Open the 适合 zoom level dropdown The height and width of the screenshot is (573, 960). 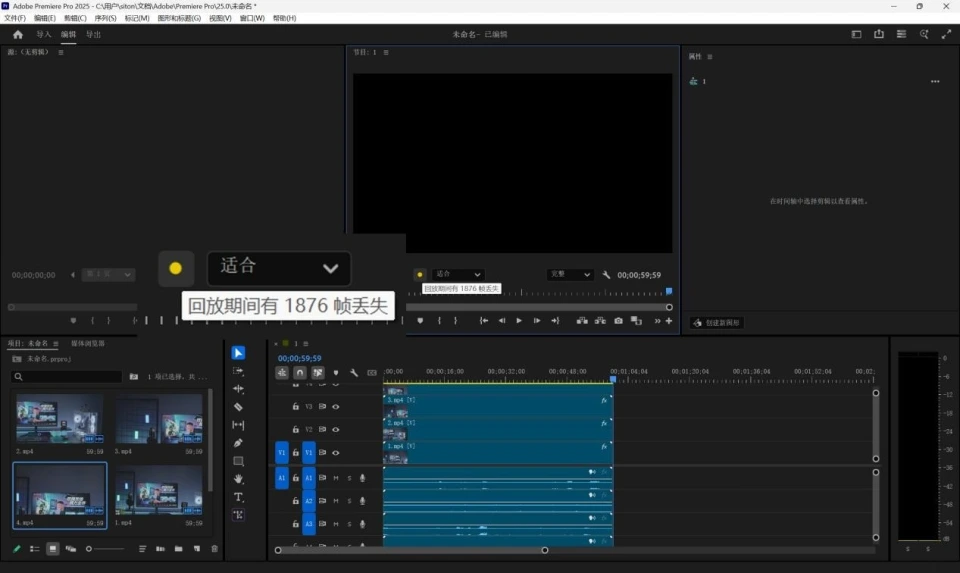tap(457, 274)
